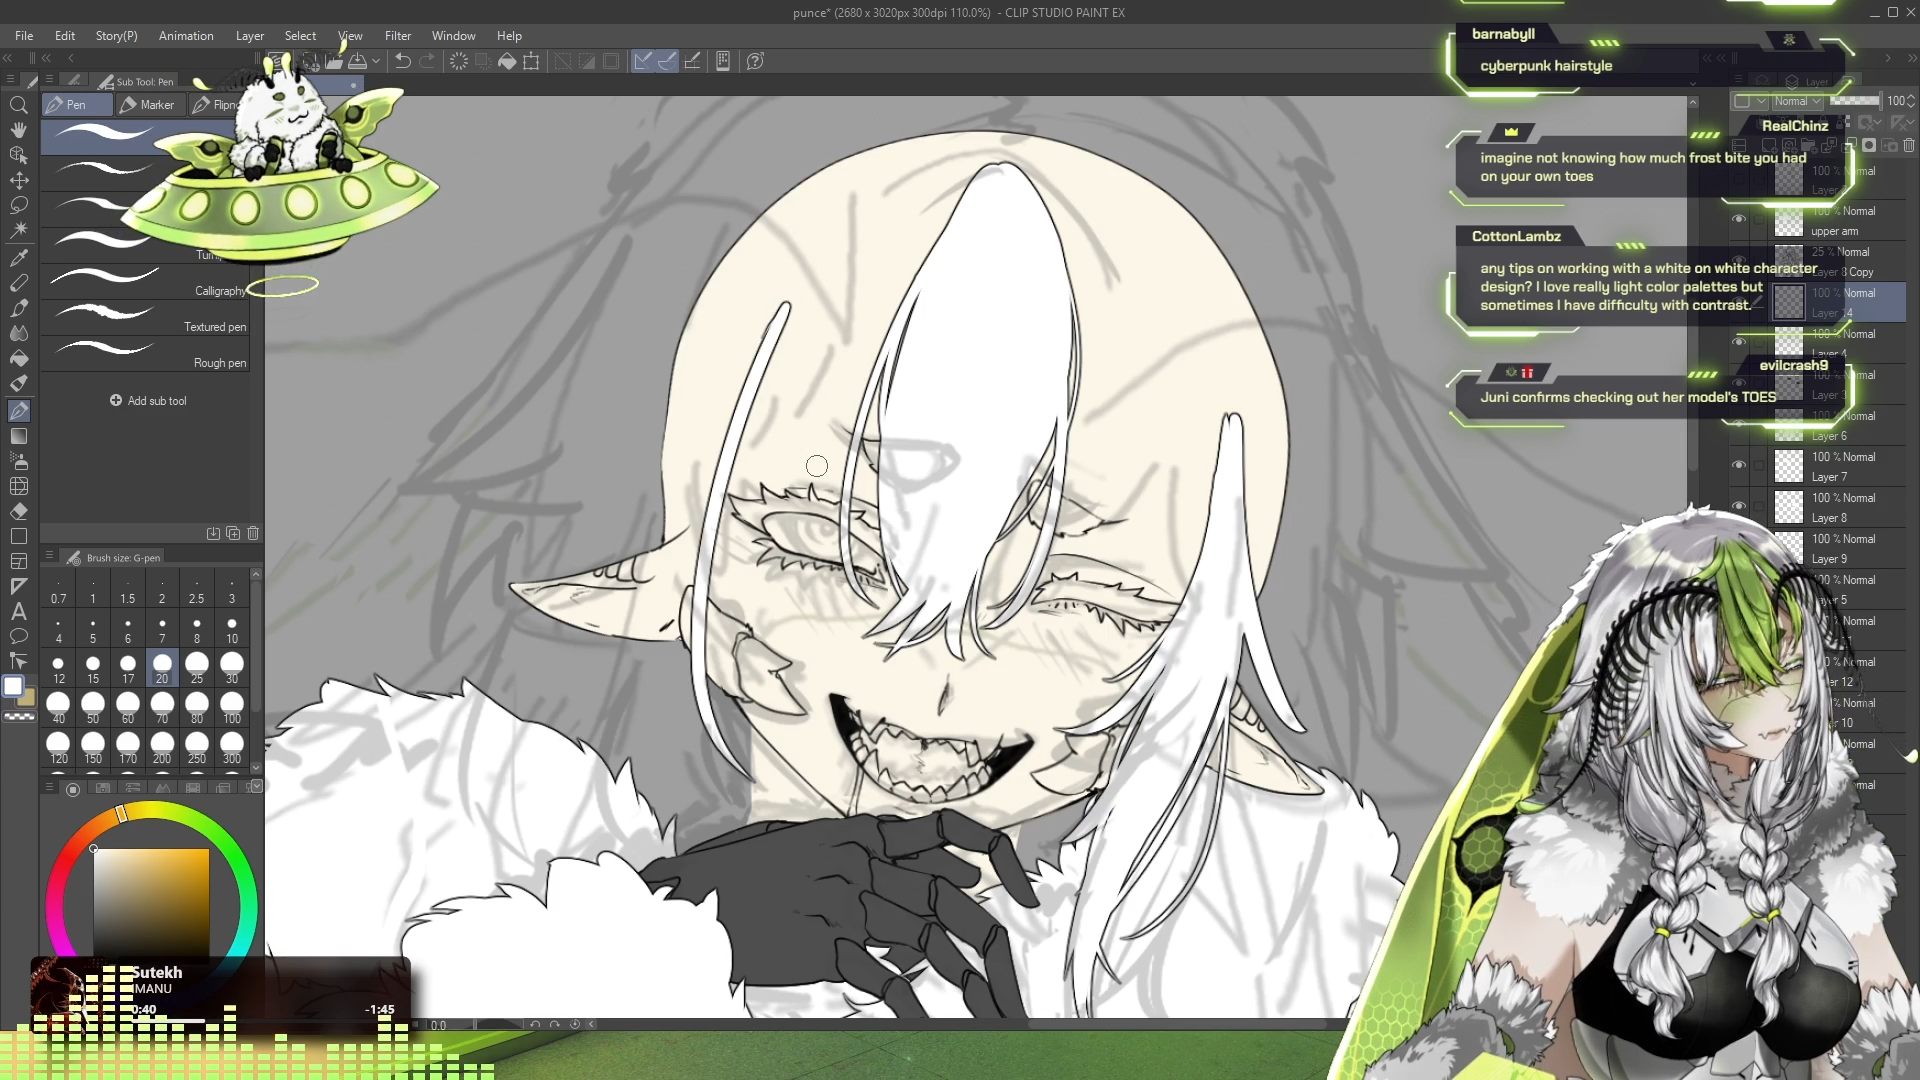Open the Filter menu

pos(397,35)
